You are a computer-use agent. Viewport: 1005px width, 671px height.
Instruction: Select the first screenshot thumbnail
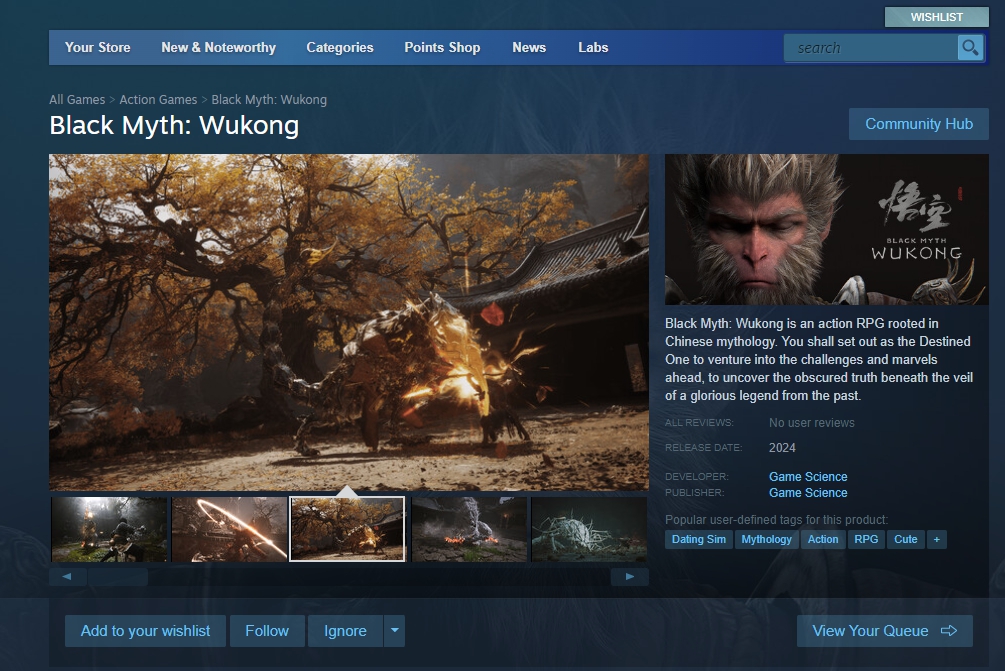[109, 529]
